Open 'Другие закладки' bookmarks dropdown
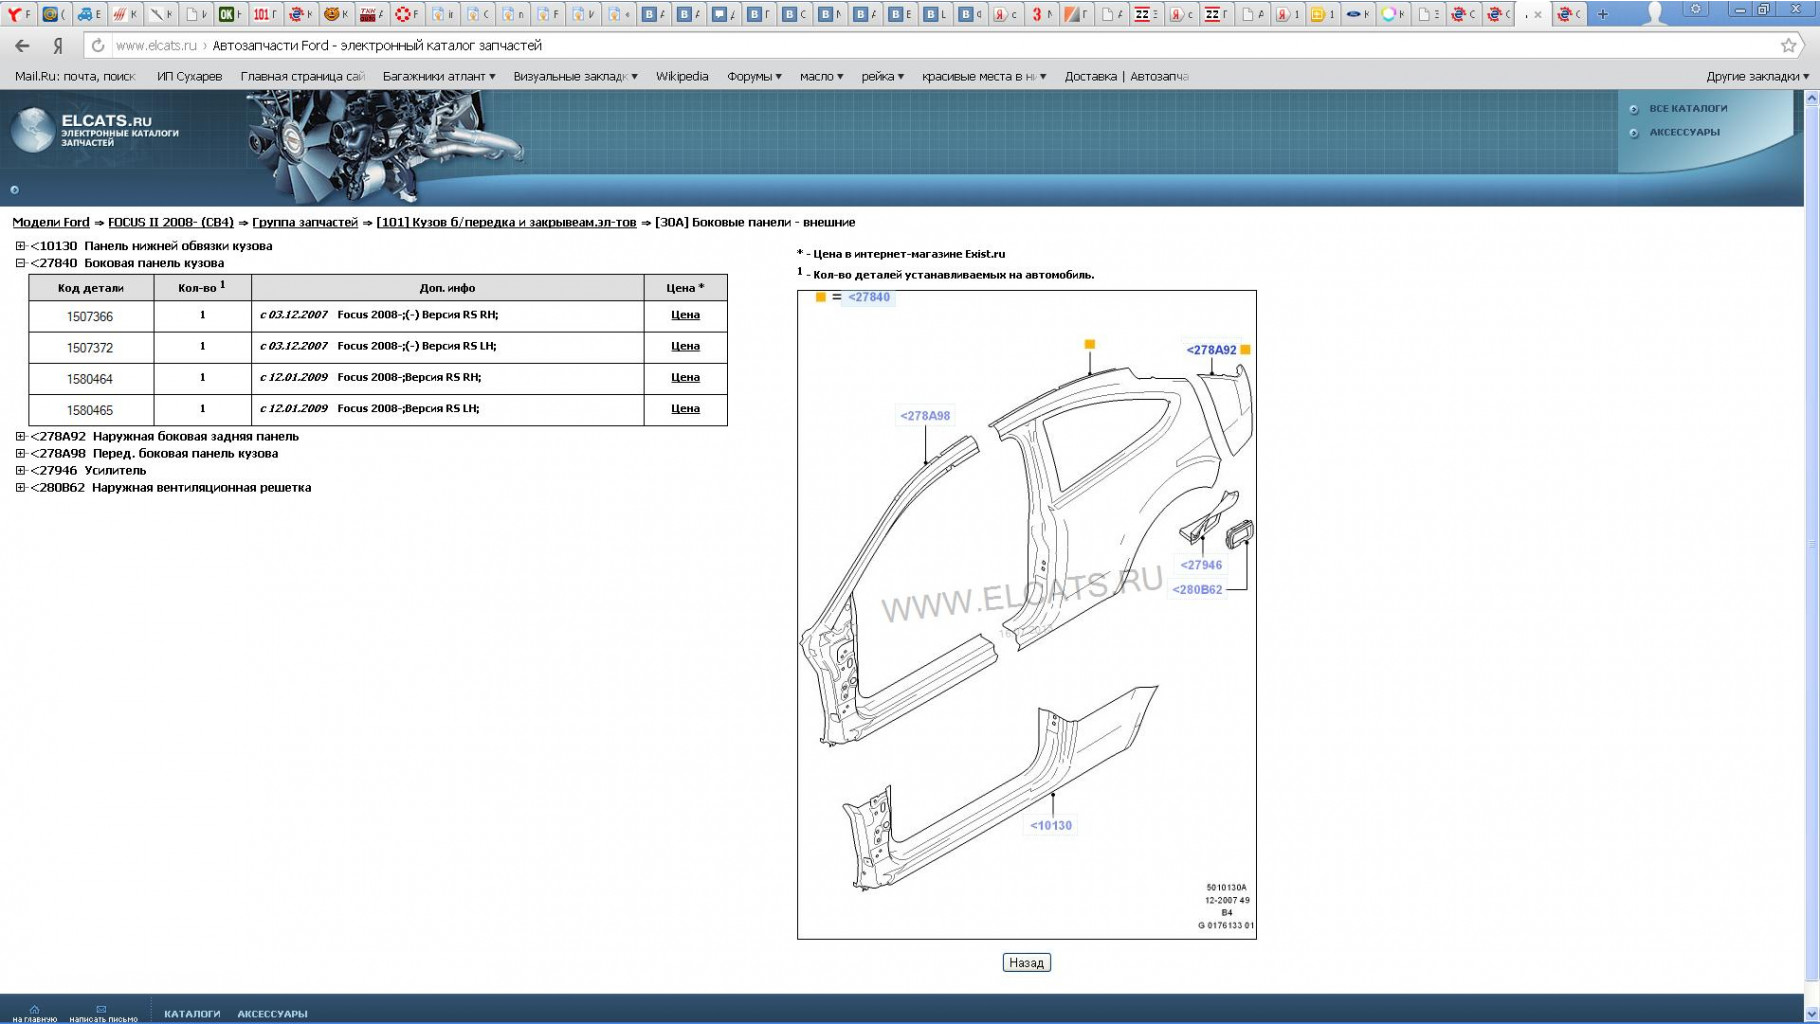The height and width of the screenshot is (1024, 1820). pos(1757,77)
